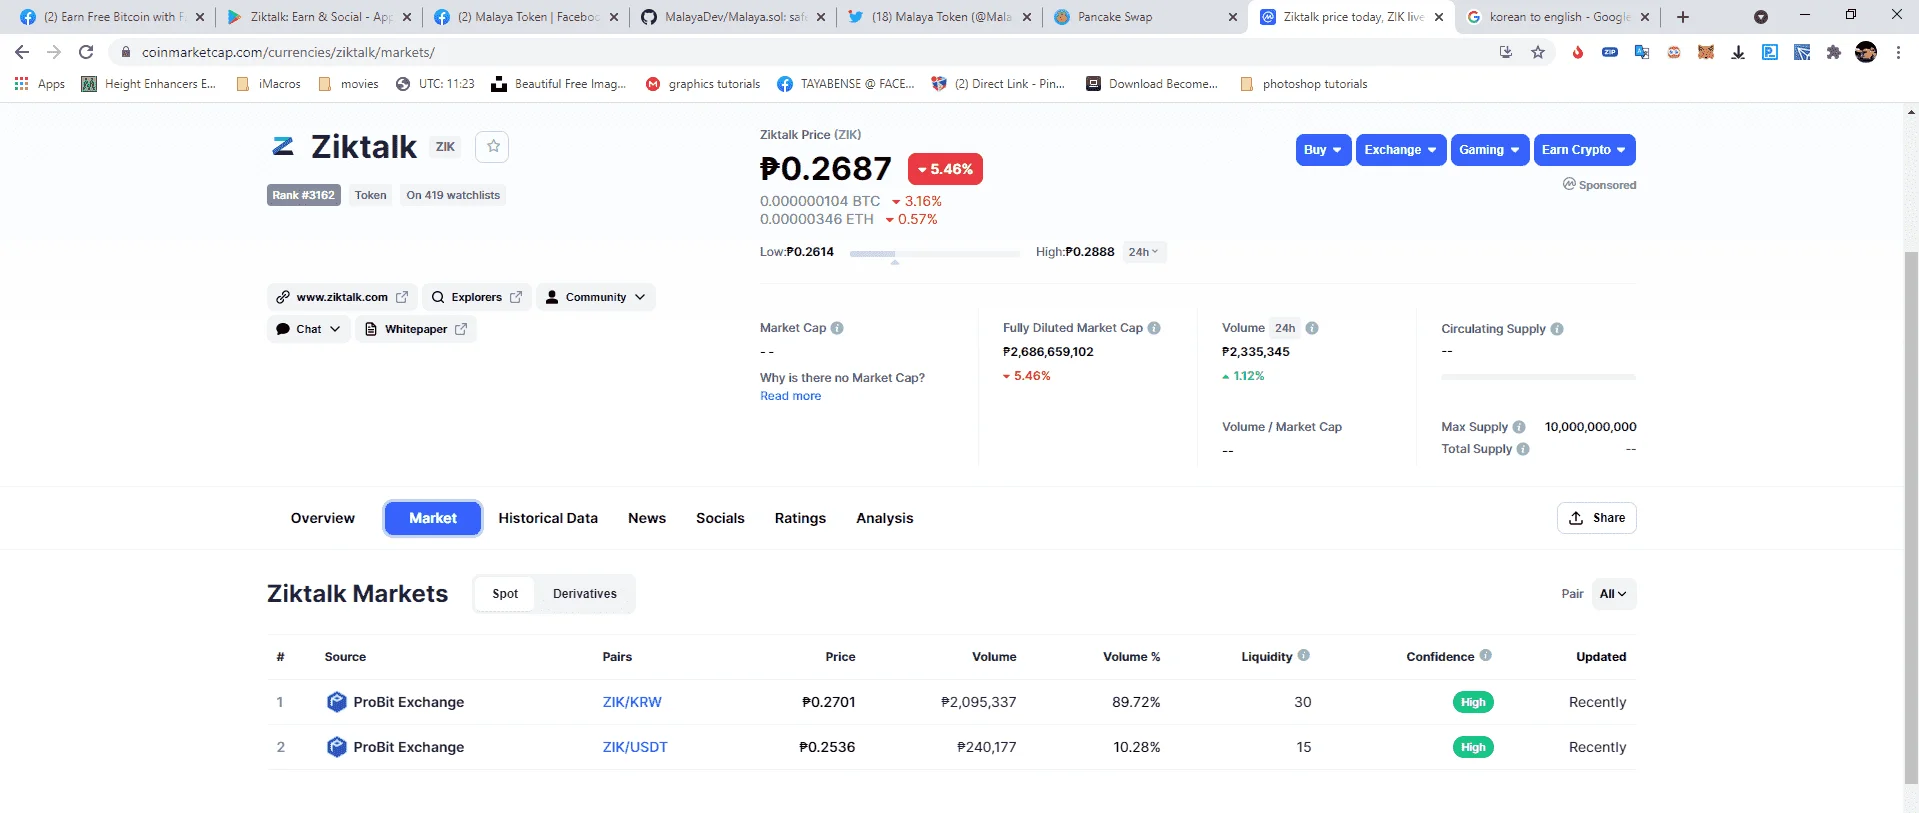
Task: Switch to the Overview tab
Action: (x=323, y=518)
